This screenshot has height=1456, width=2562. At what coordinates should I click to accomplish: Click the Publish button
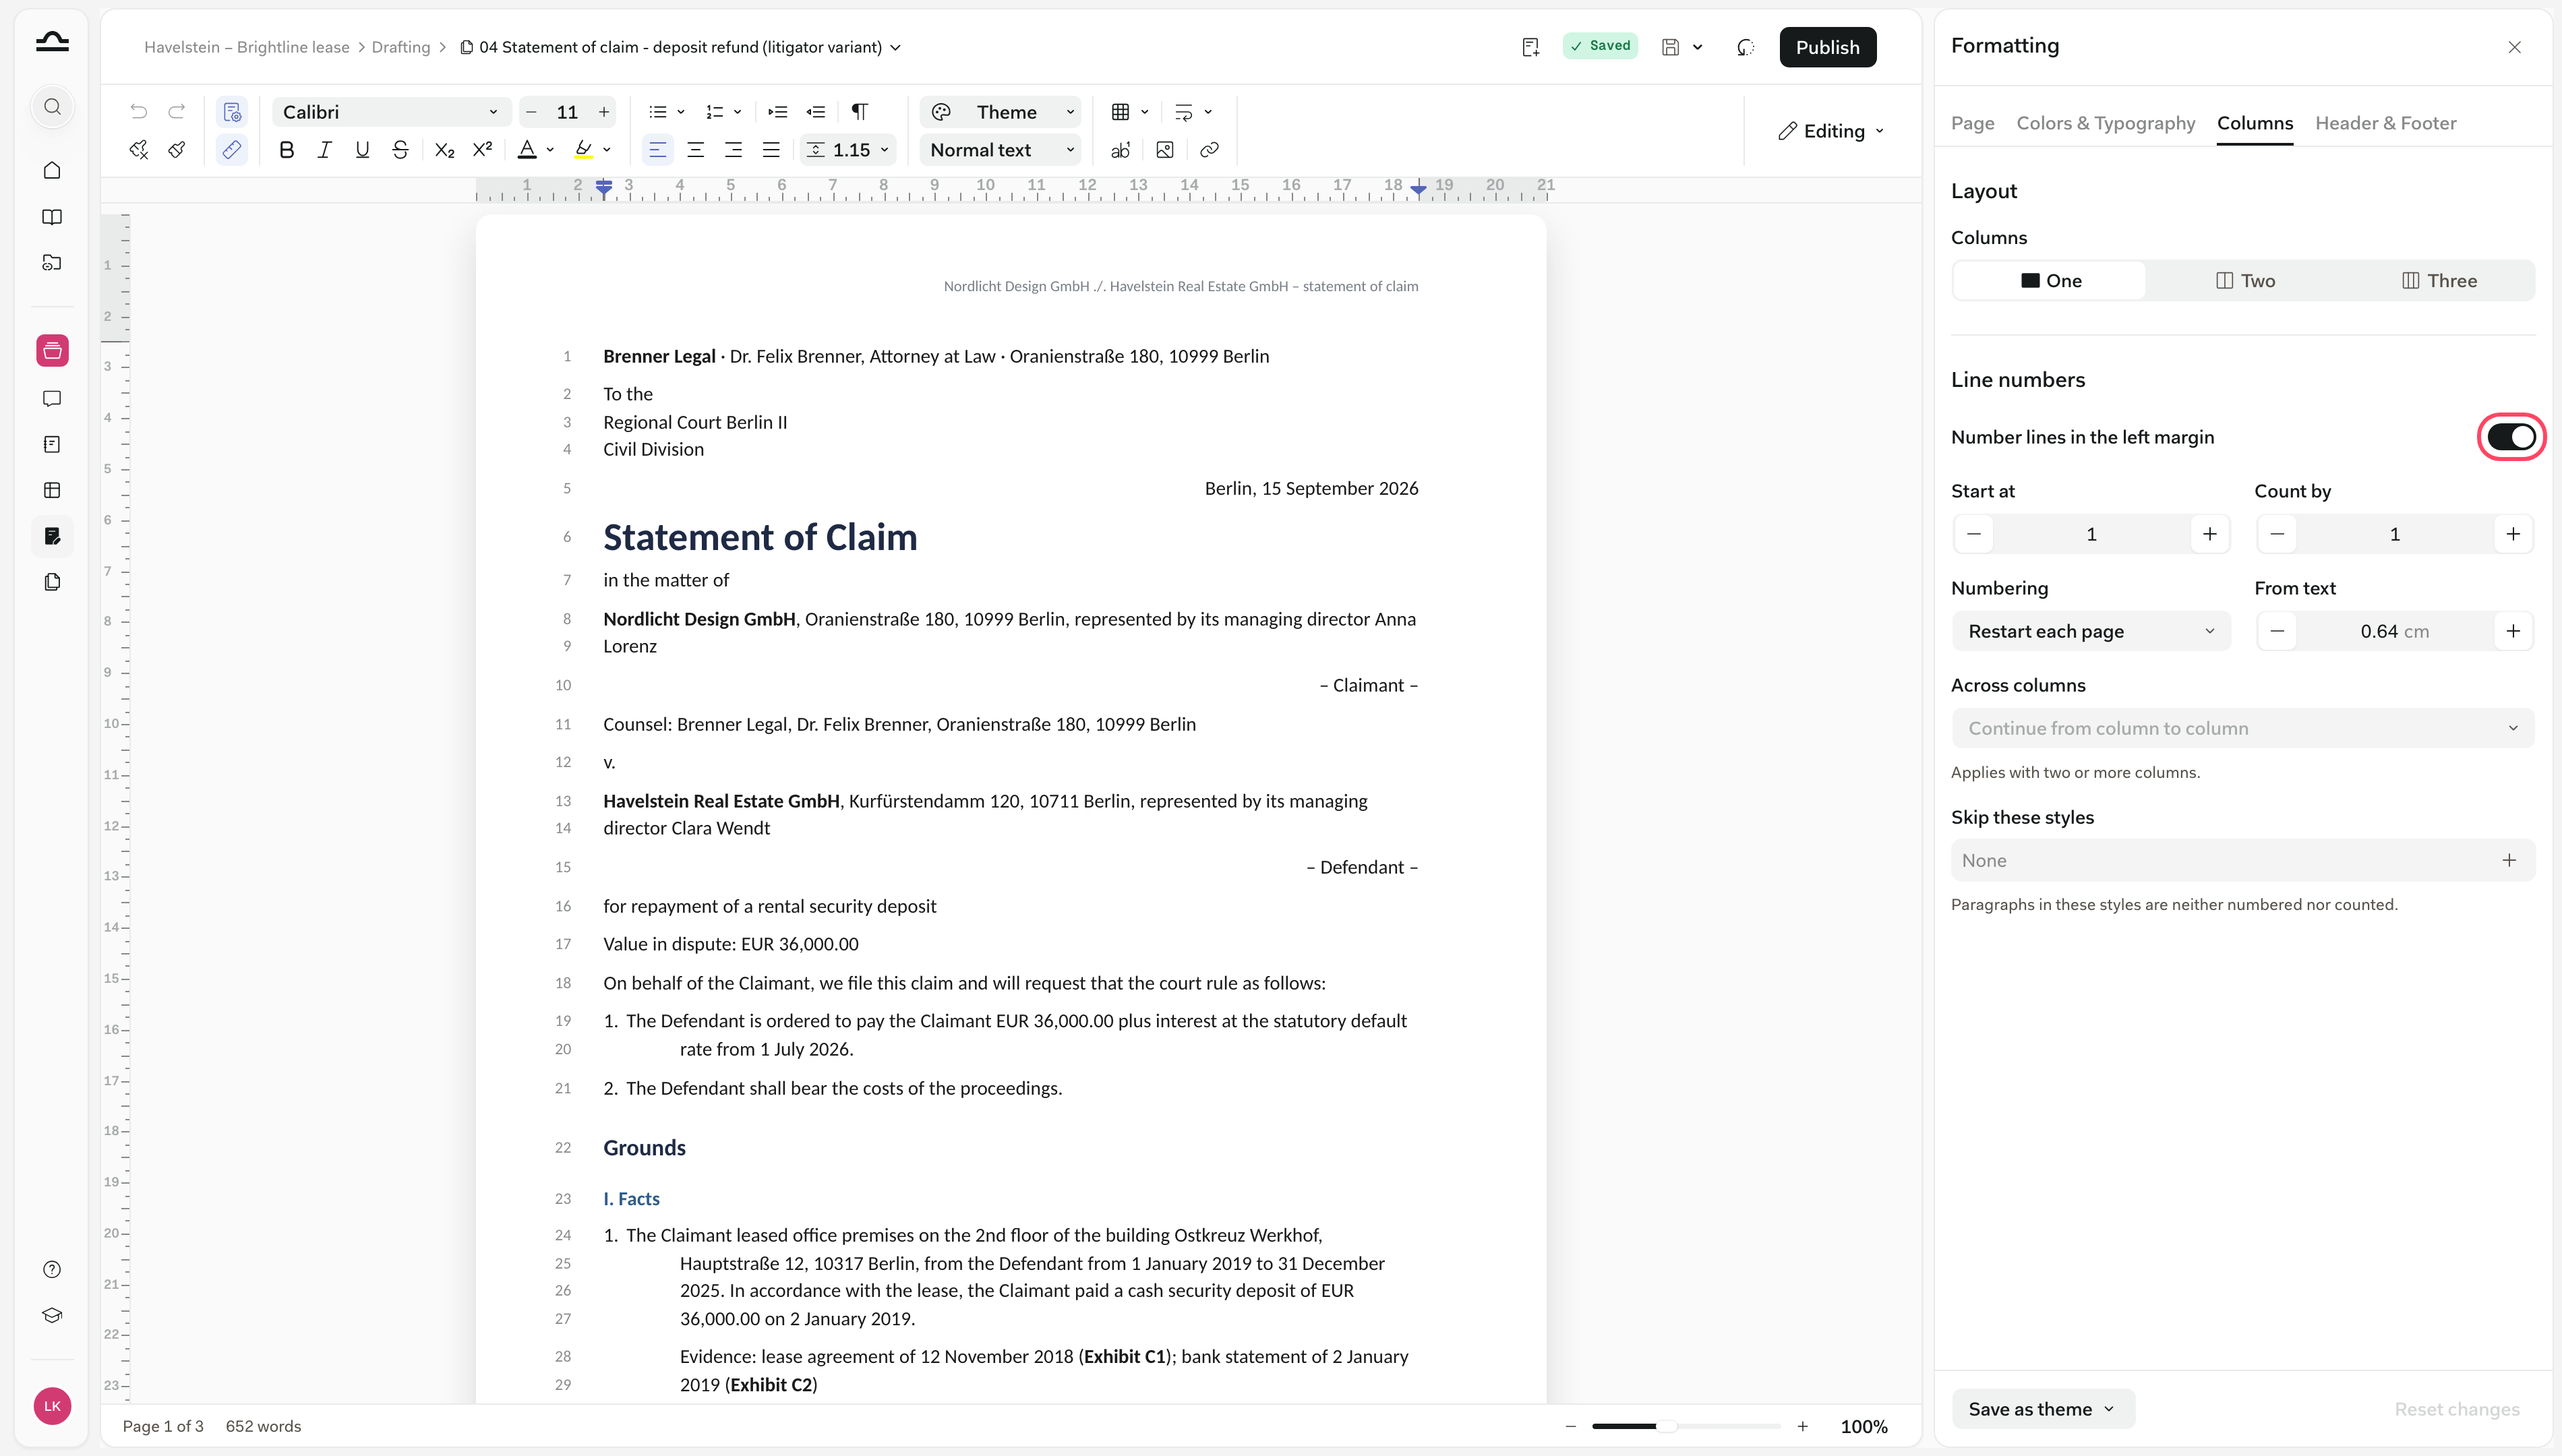tap(1827, 47)
